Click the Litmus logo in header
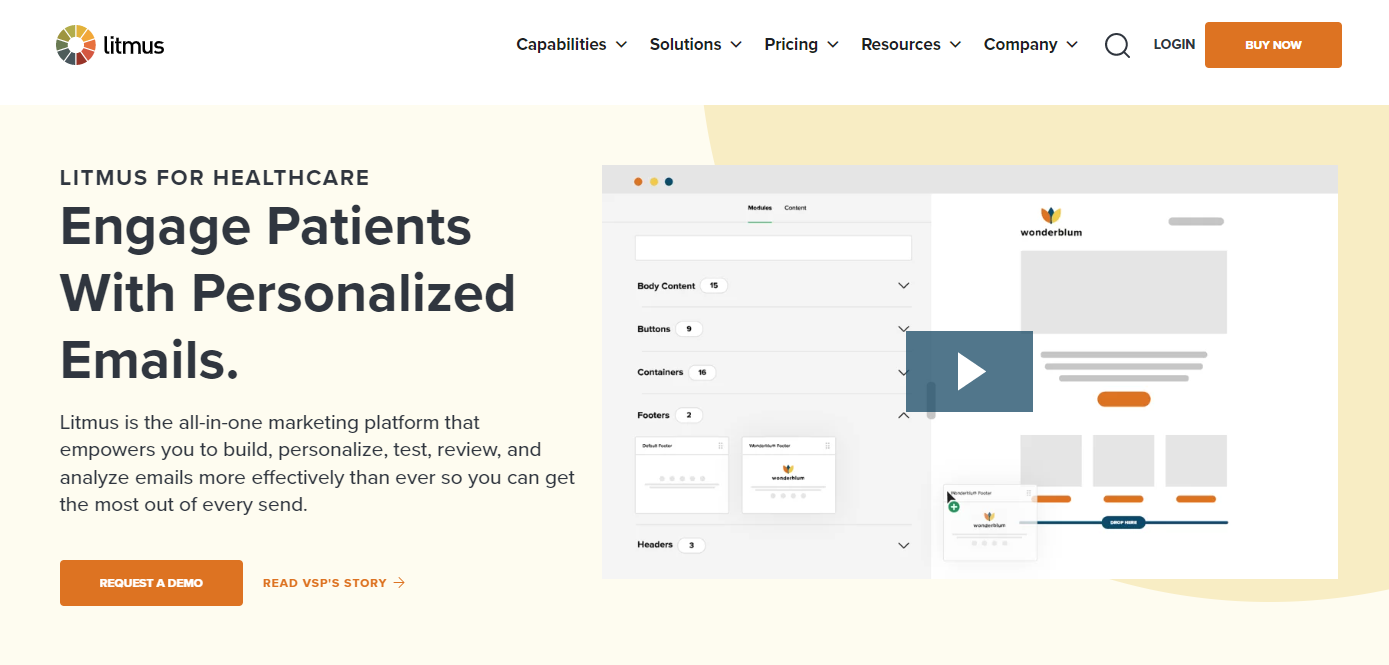The height and width of the screenshot is (665, 1389). [110, 45]
